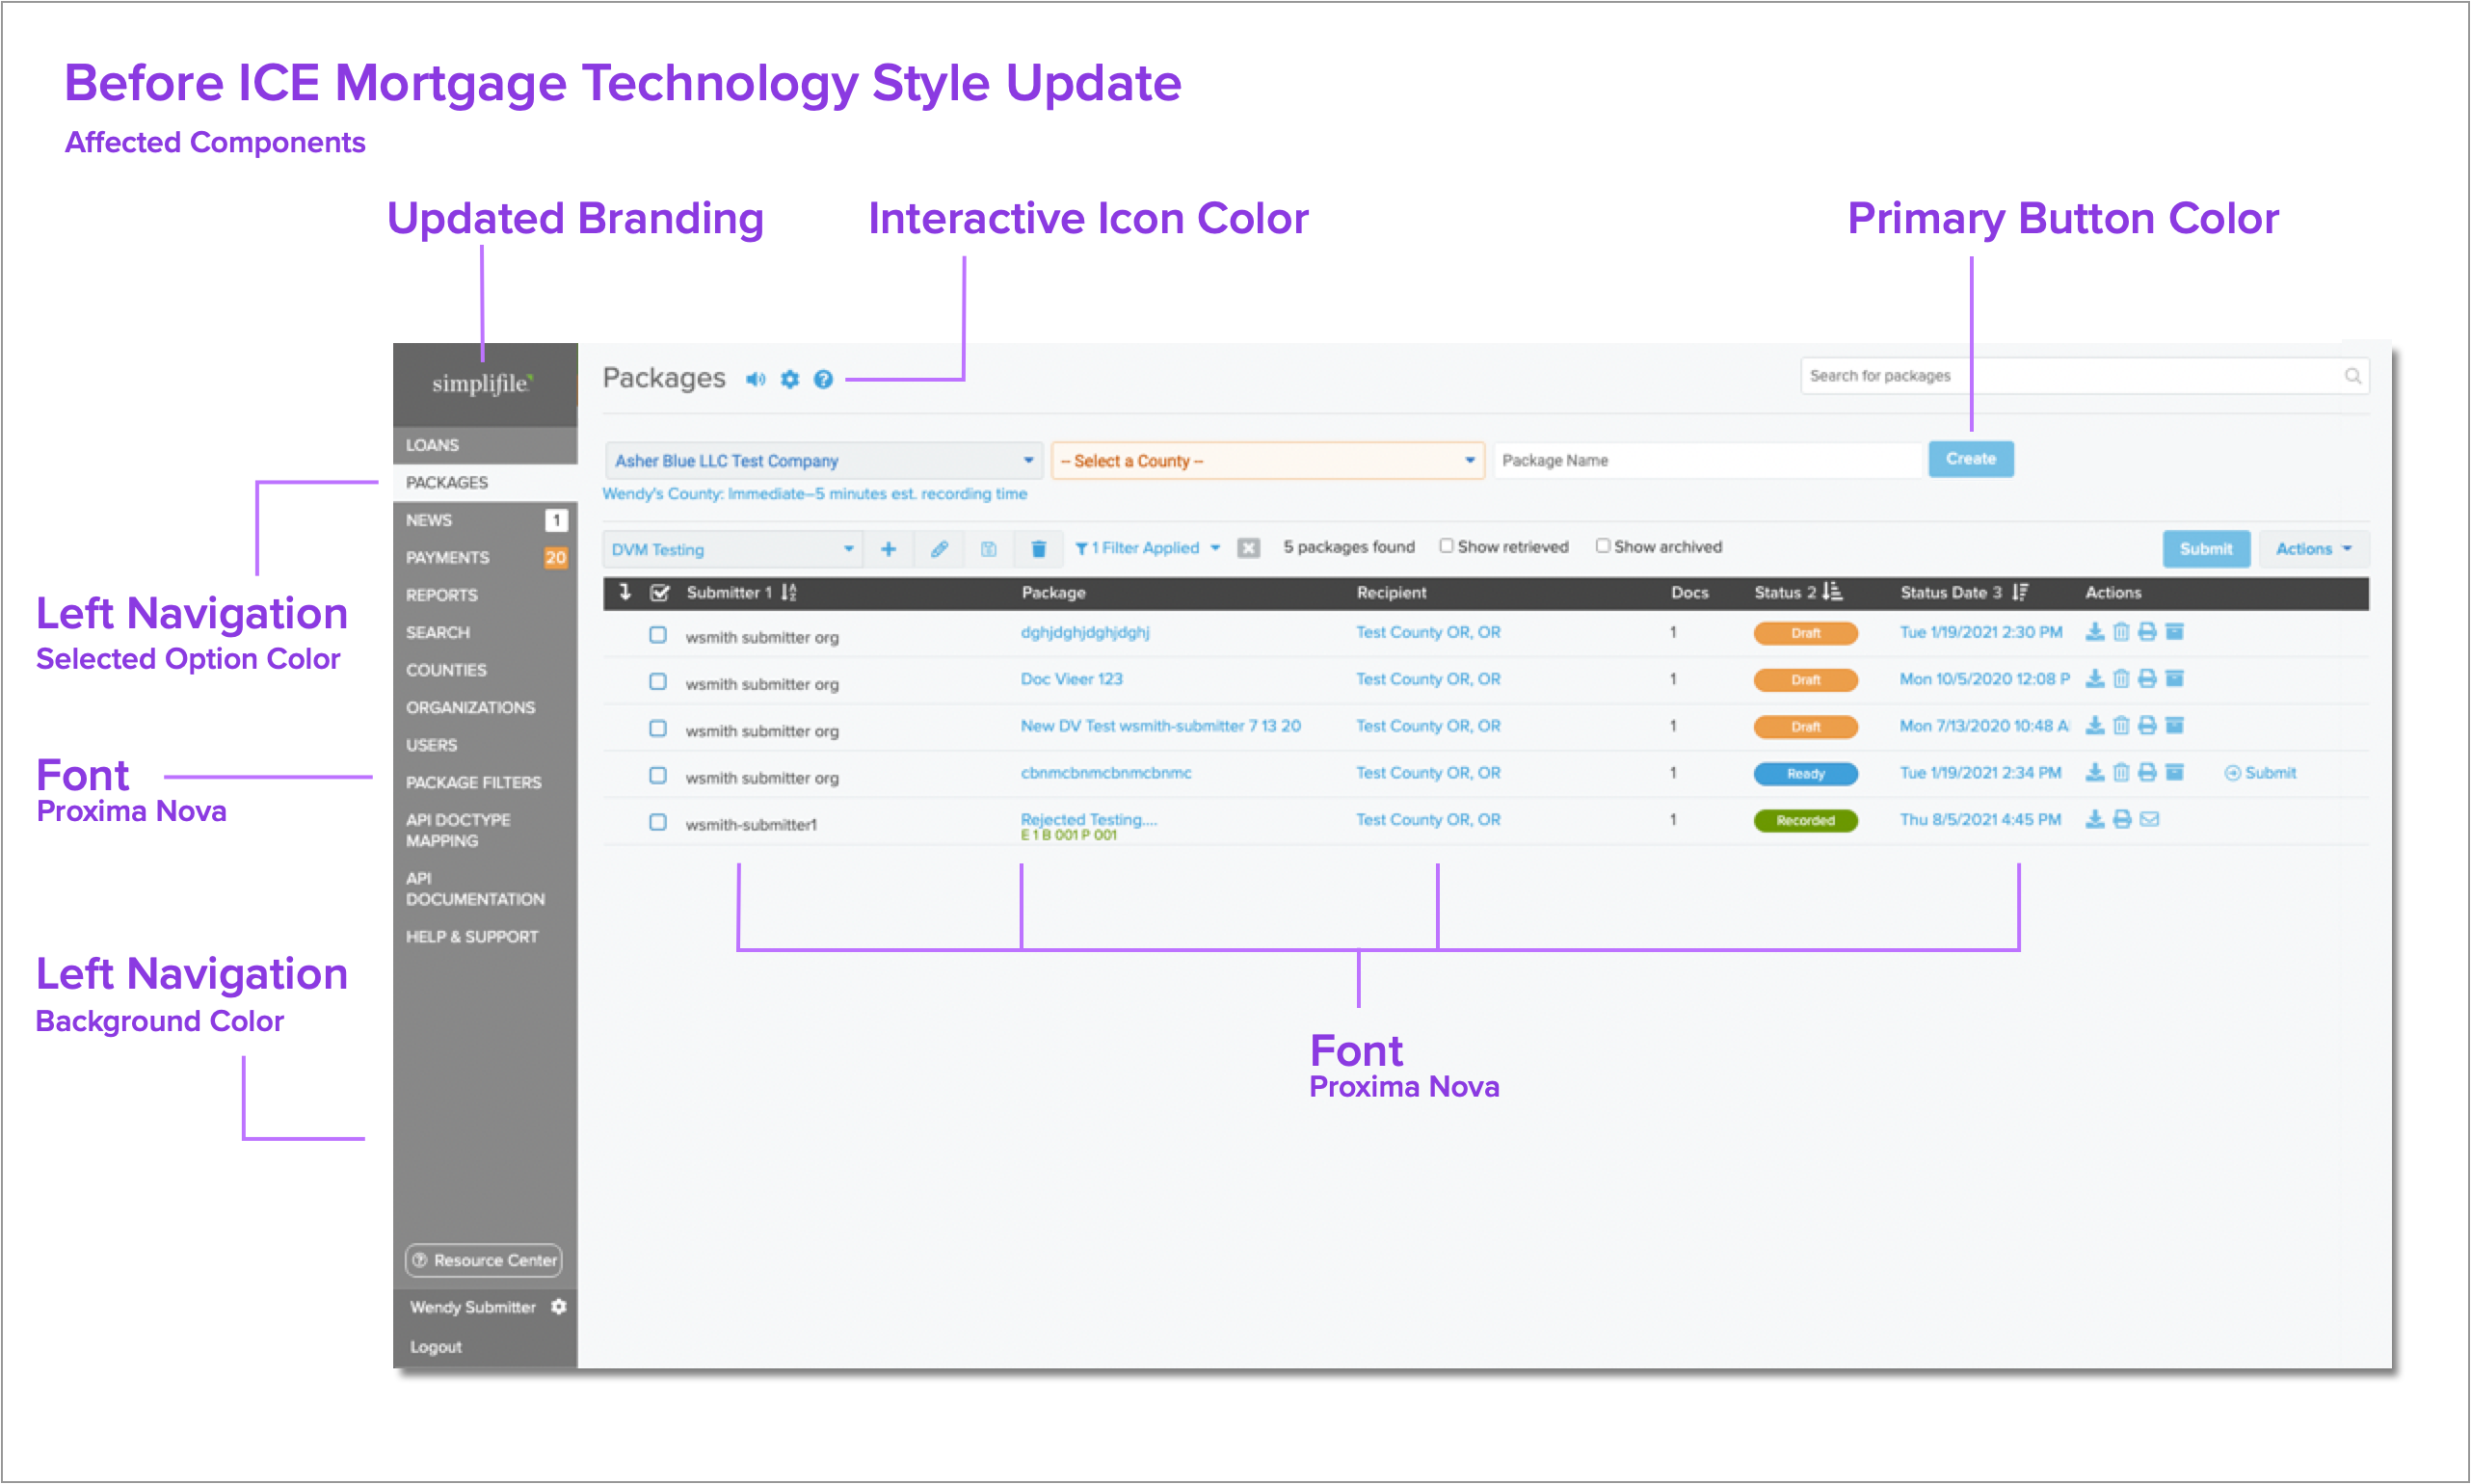The height and width of the screenshot is (1484, 2471).
Task: Click the plus icon to add filter
Action: (888, 549)
